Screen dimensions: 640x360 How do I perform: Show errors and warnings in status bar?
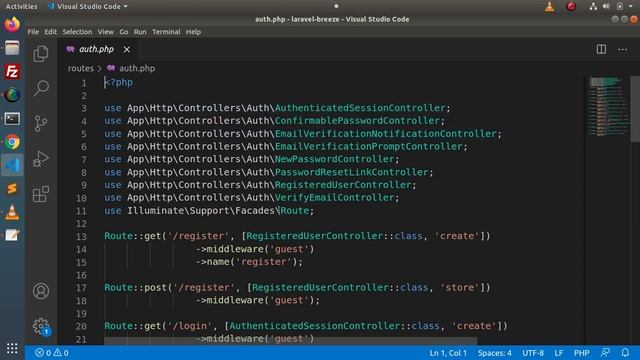[52, 353]
